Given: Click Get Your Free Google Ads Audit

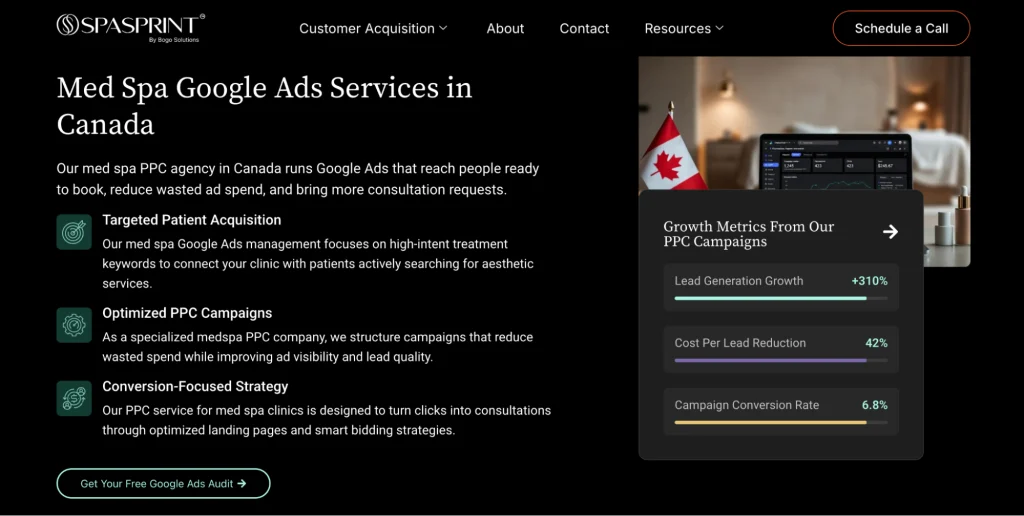Looking at the screenshot, I should (x=163, y=483).
